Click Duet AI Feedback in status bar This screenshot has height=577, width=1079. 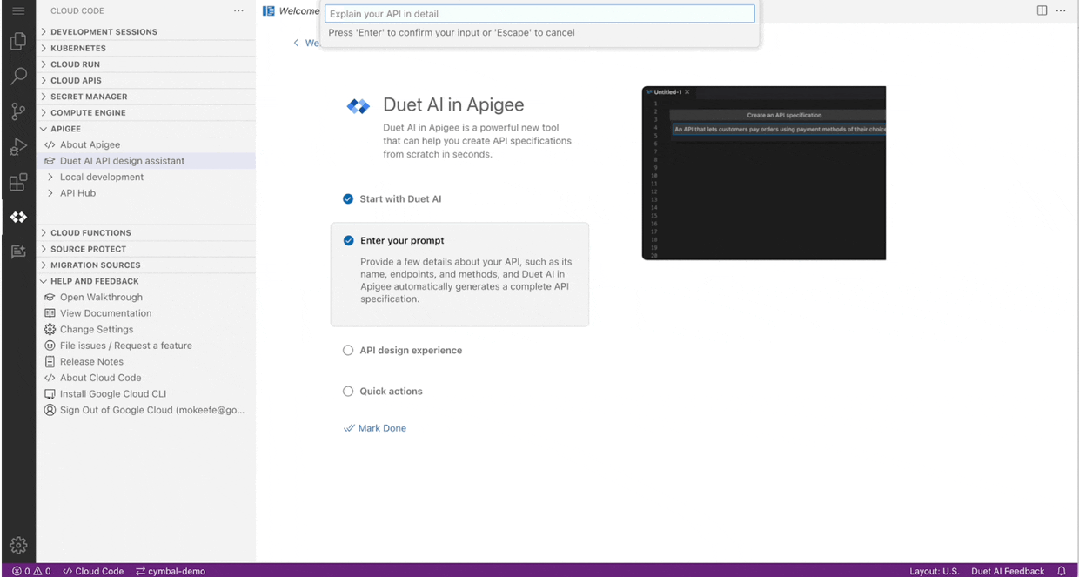1007,571
